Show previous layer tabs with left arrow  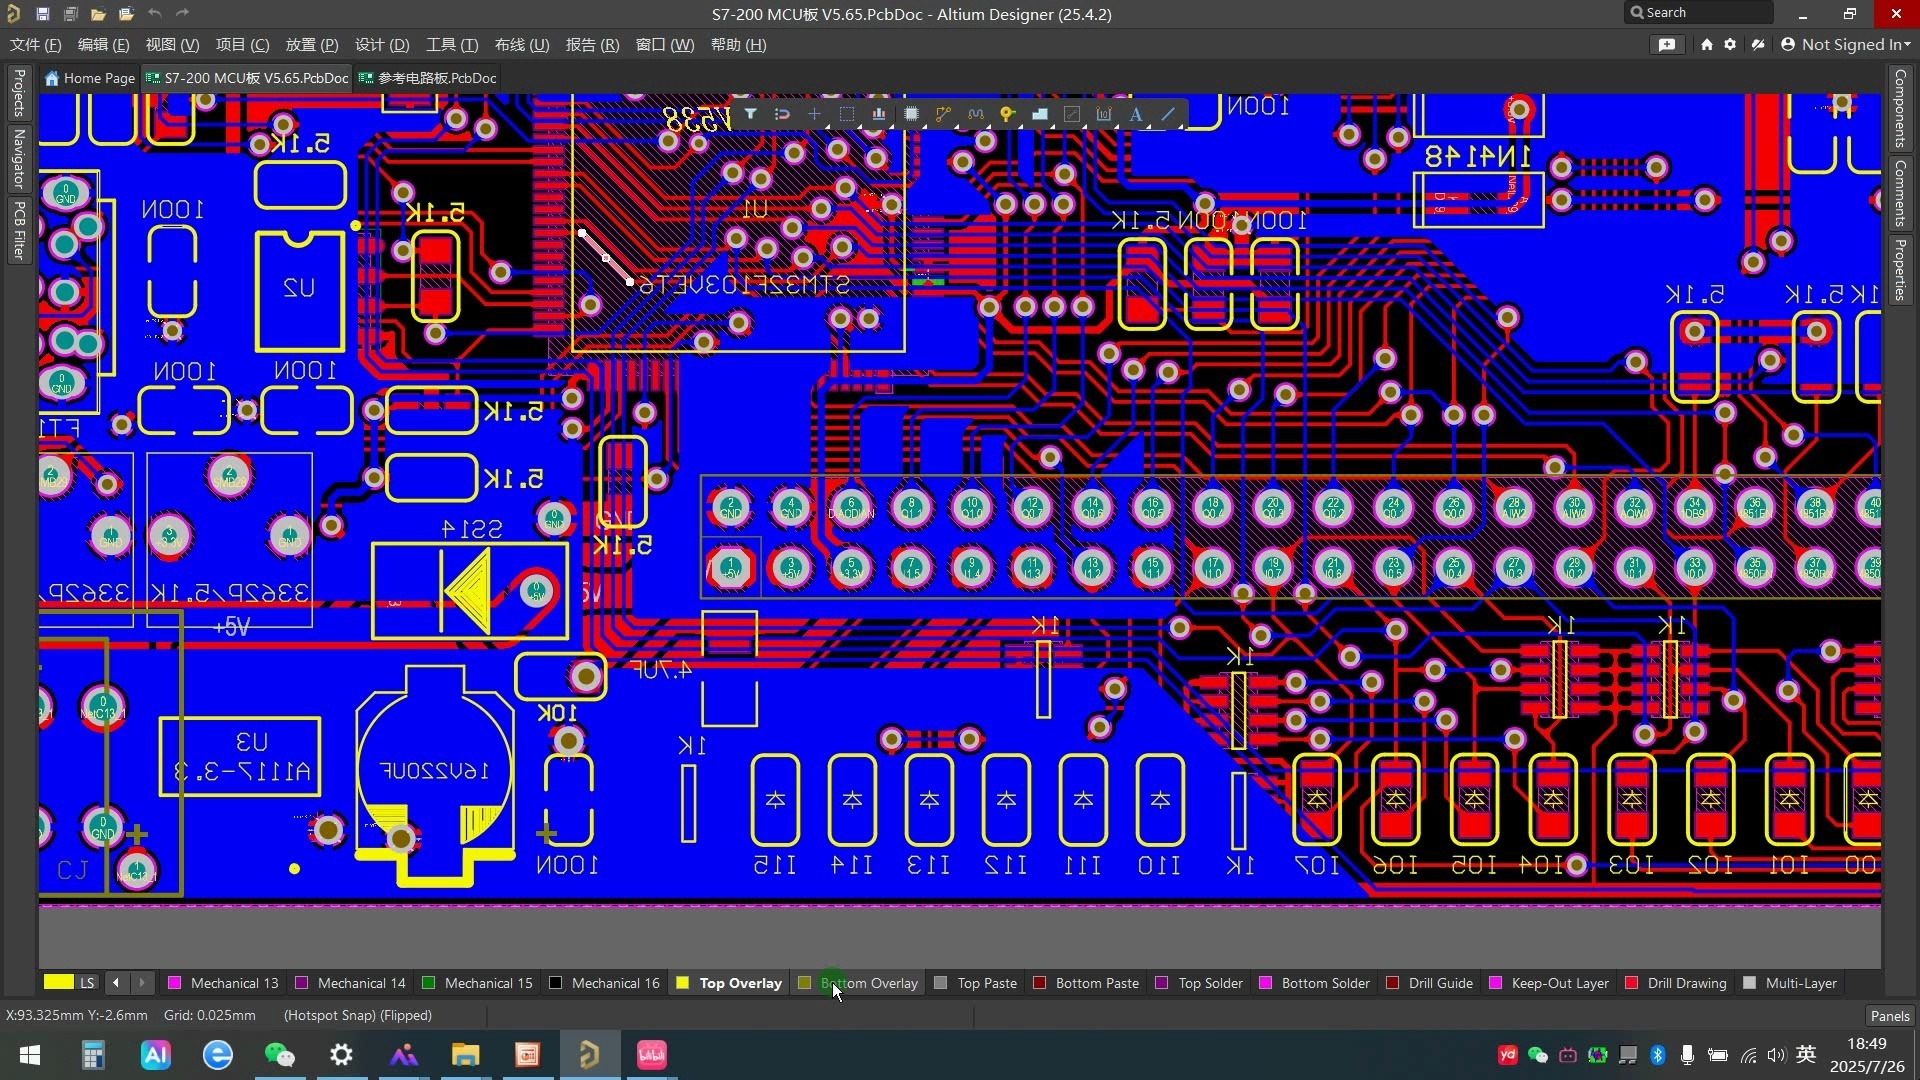coord(116,984)
